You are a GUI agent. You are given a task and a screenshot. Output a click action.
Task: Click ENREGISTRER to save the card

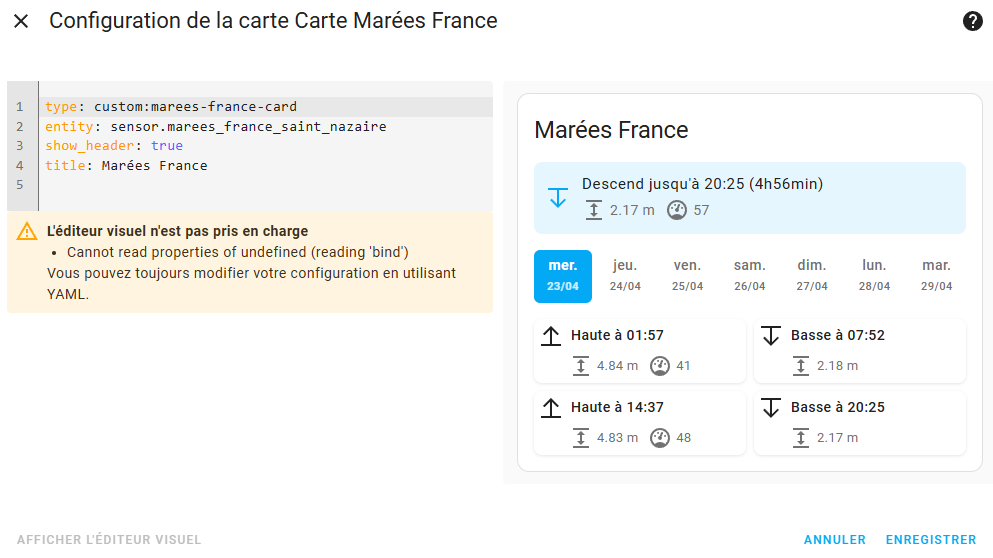[x=931, y=540]
